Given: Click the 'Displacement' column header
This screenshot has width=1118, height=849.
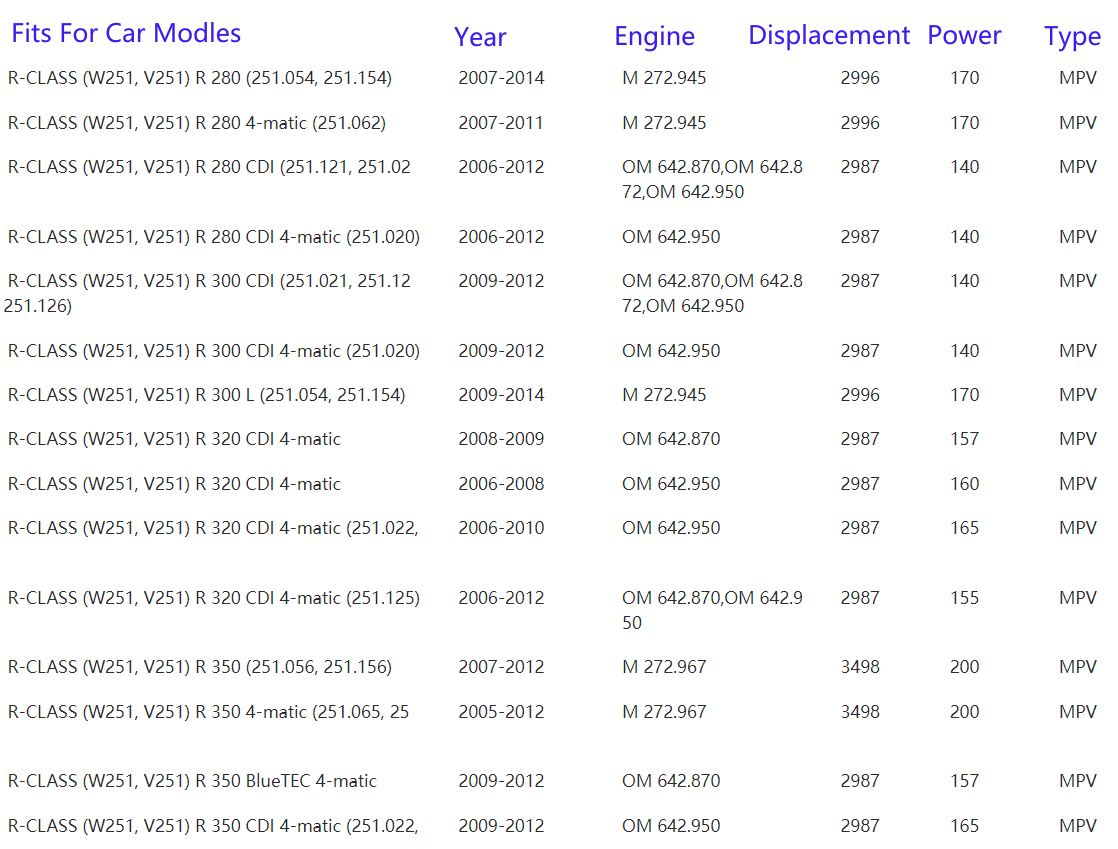Looking at the screenshot, I should pyautogui.click(x=829, y=35).
